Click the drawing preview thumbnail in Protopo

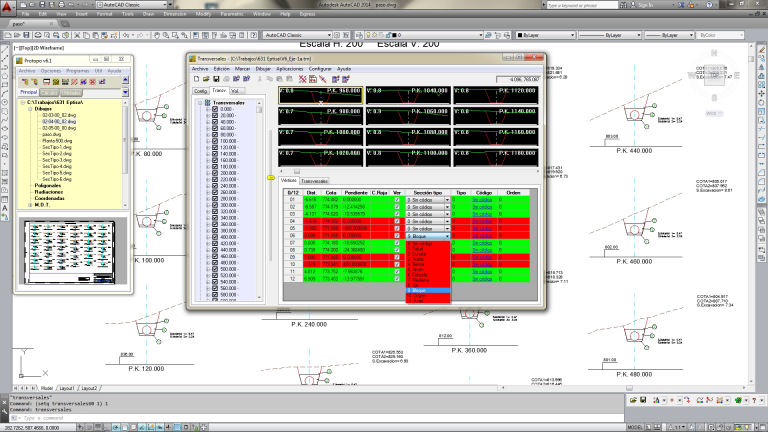coord(72,252)
